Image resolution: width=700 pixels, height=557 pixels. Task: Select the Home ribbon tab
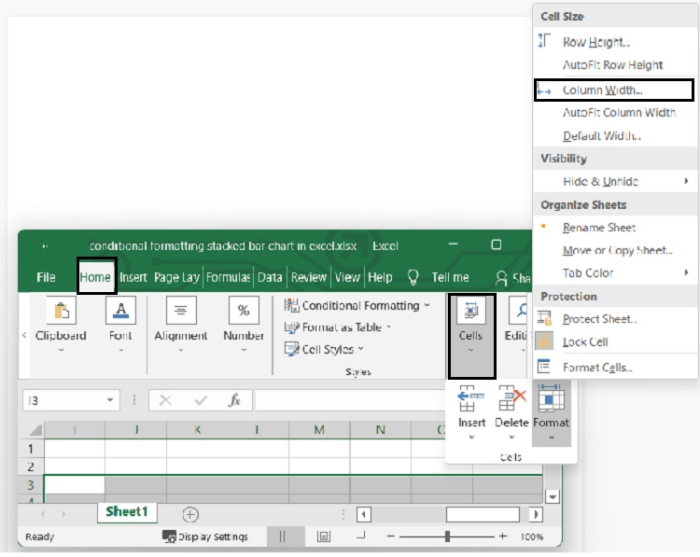(96, 277)
